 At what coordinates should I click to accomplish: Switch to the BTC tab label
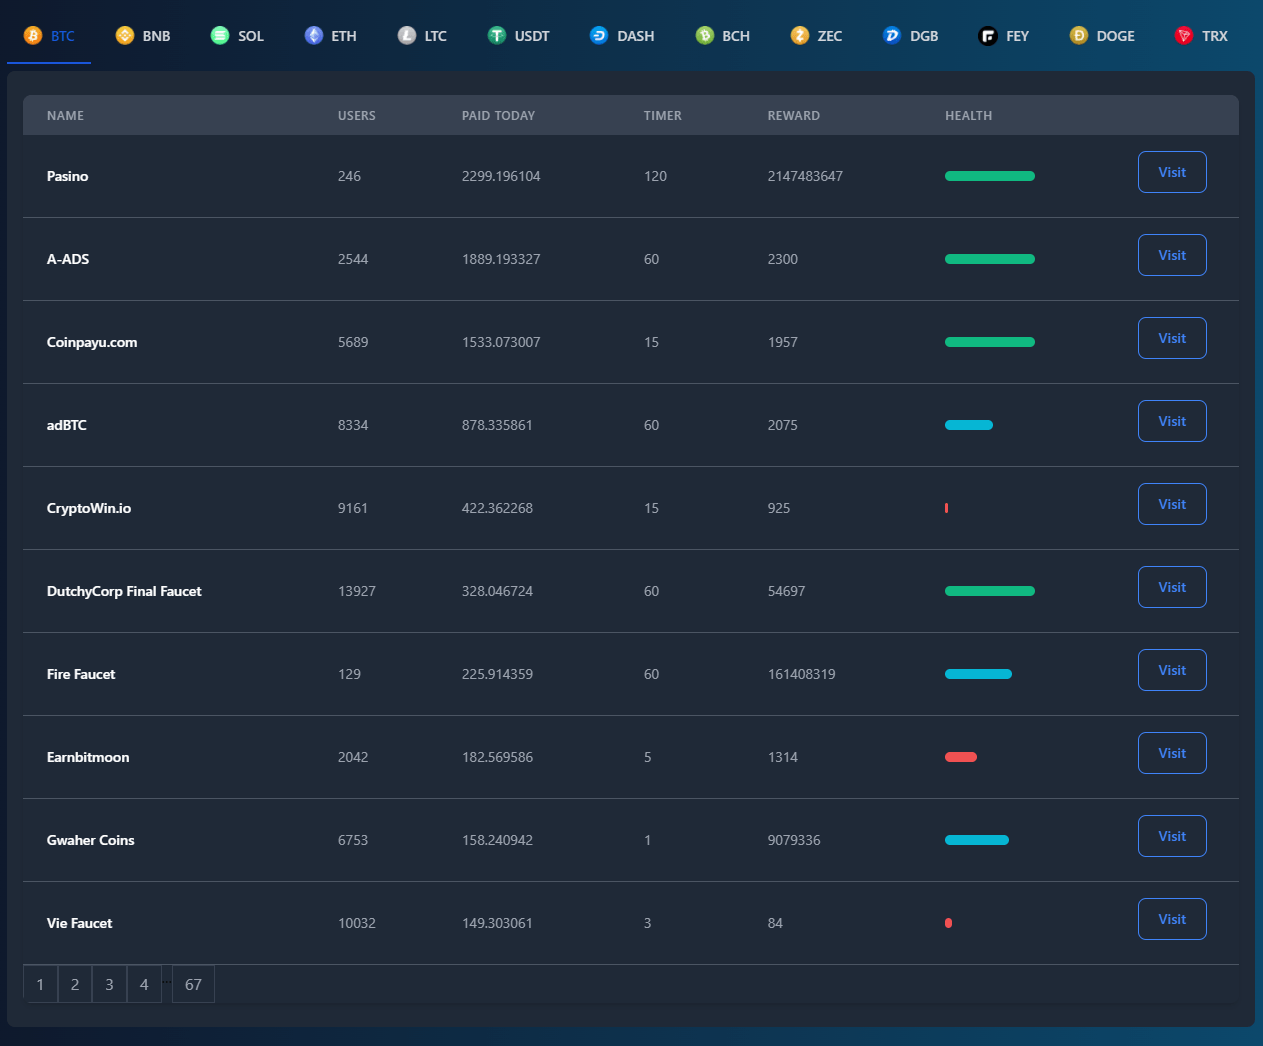coord(63,36)
